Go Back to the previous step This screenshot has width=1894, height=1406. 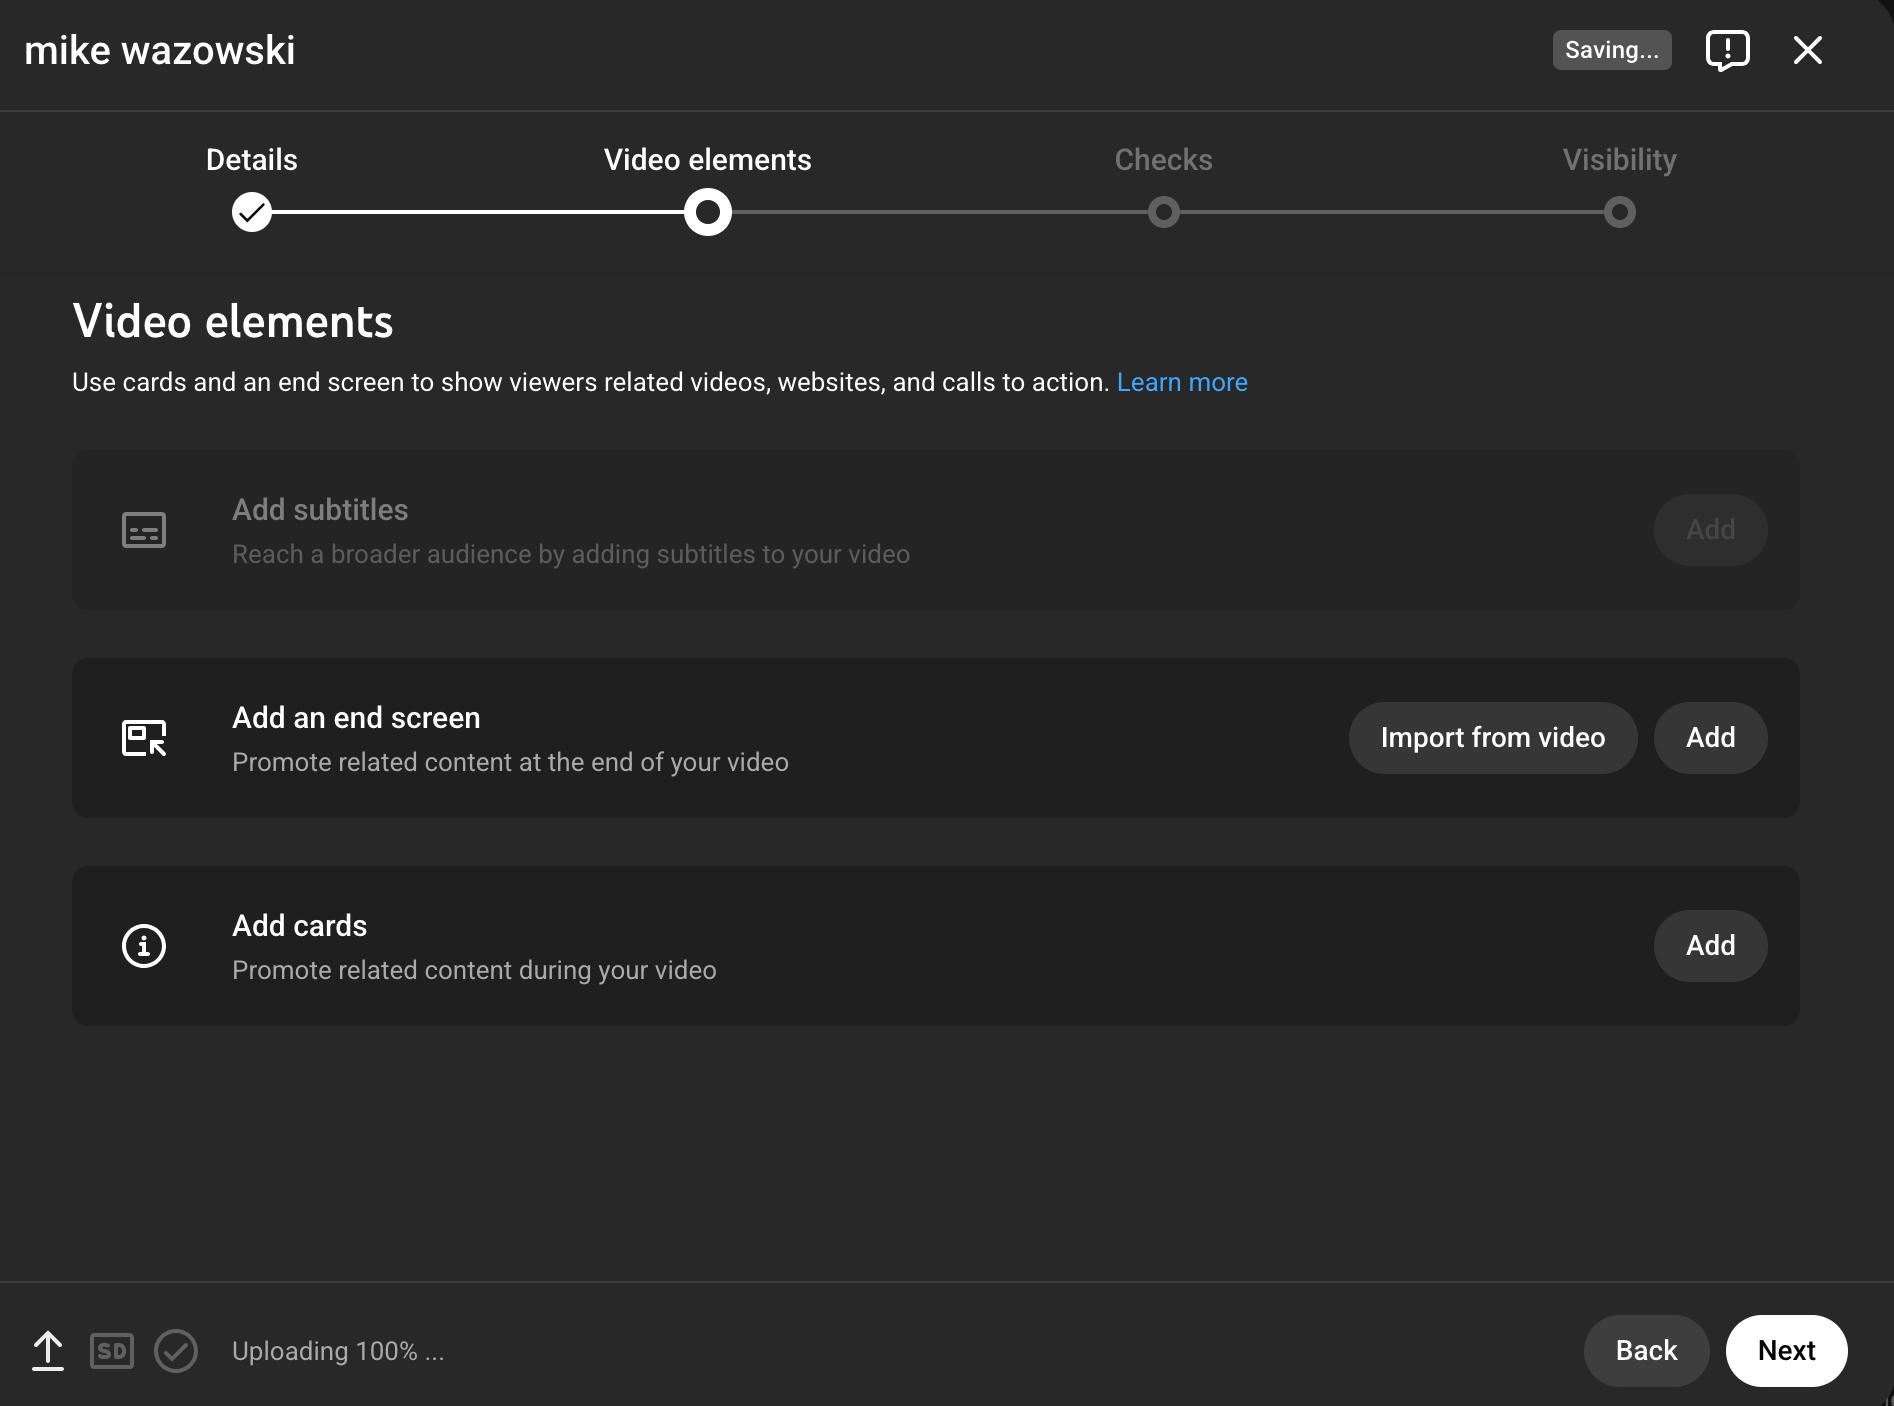(1646, 1351)
